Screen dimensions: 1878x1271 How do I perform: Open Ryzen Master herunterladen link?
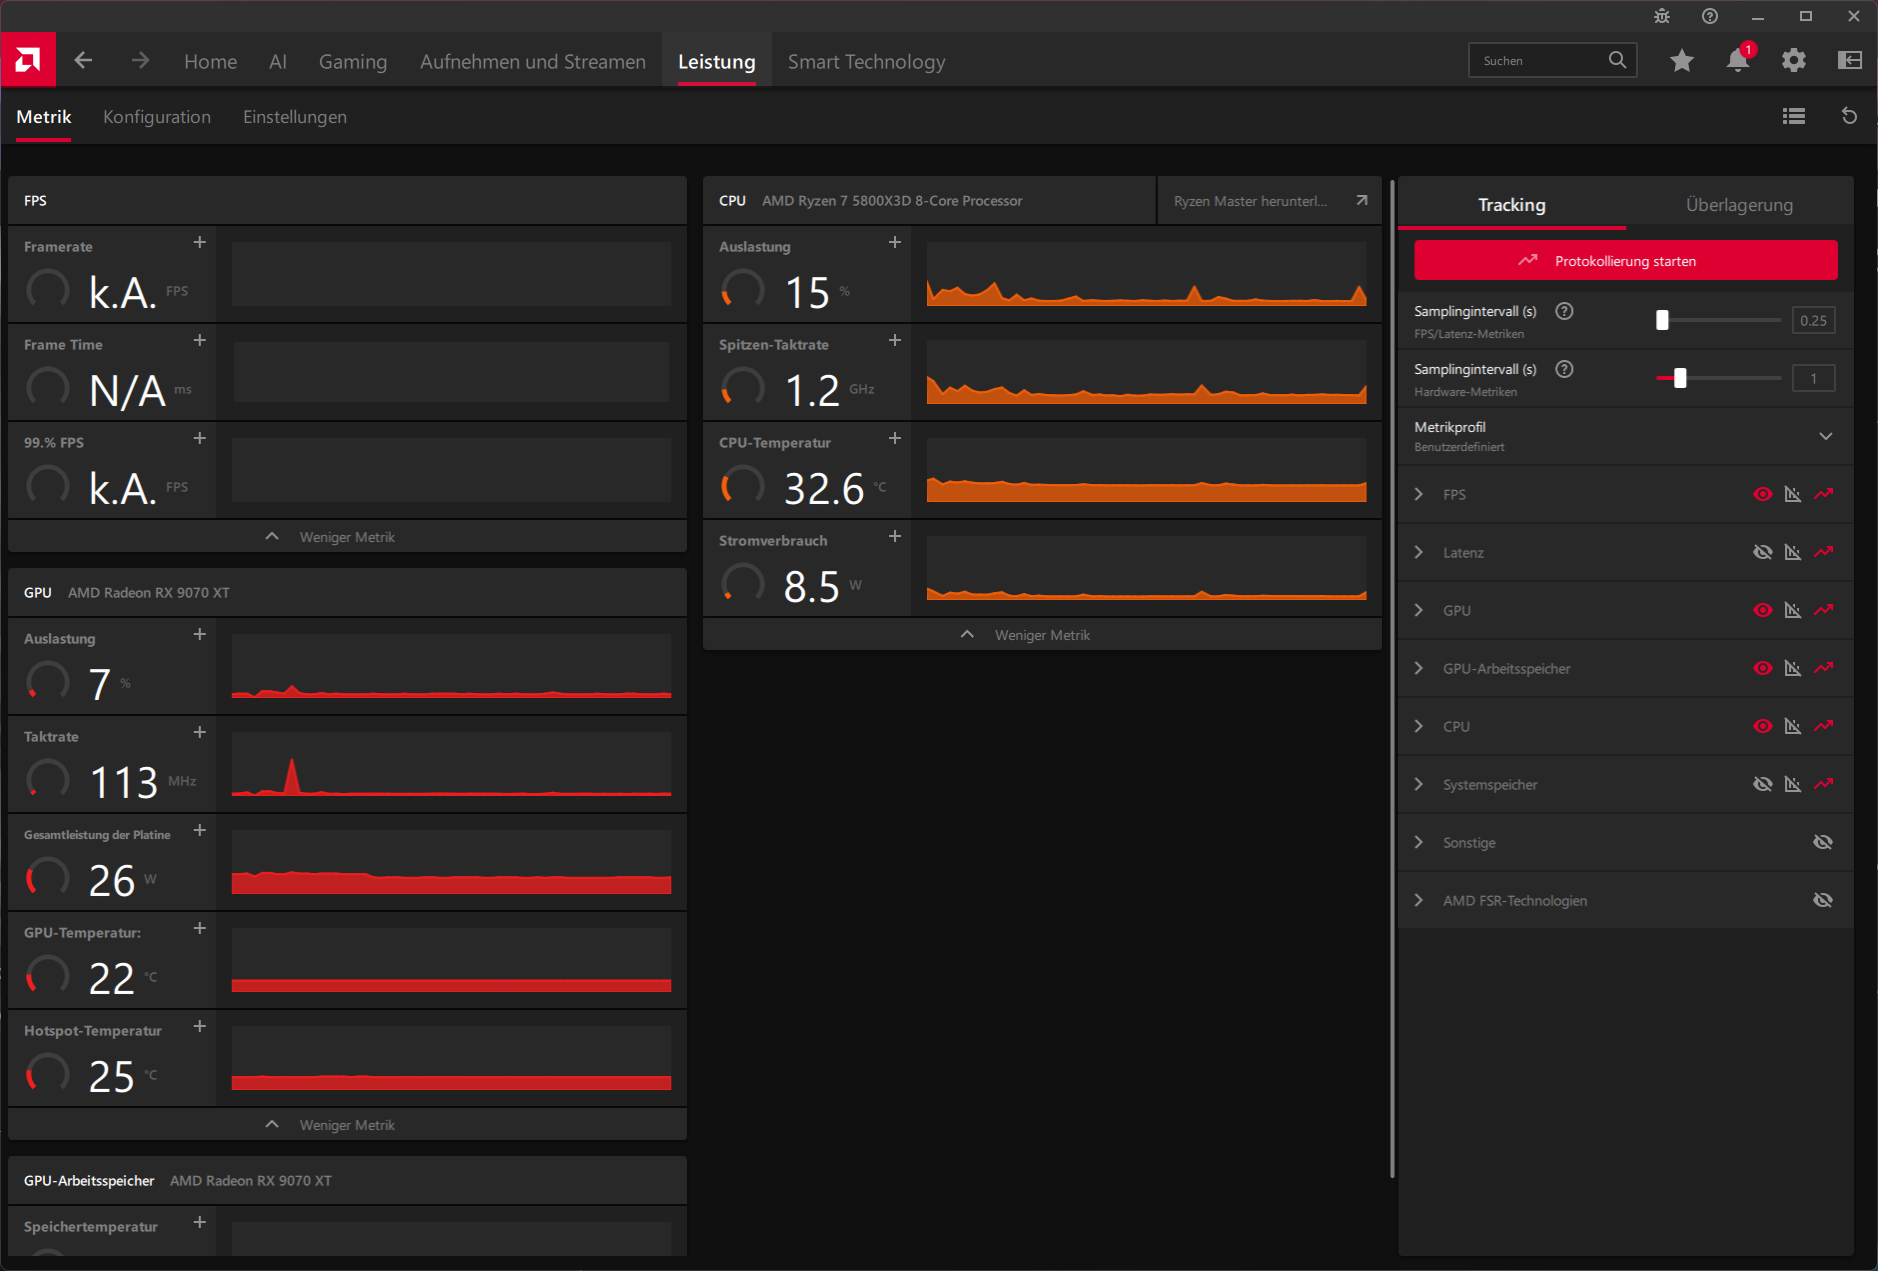point(1270,201)
